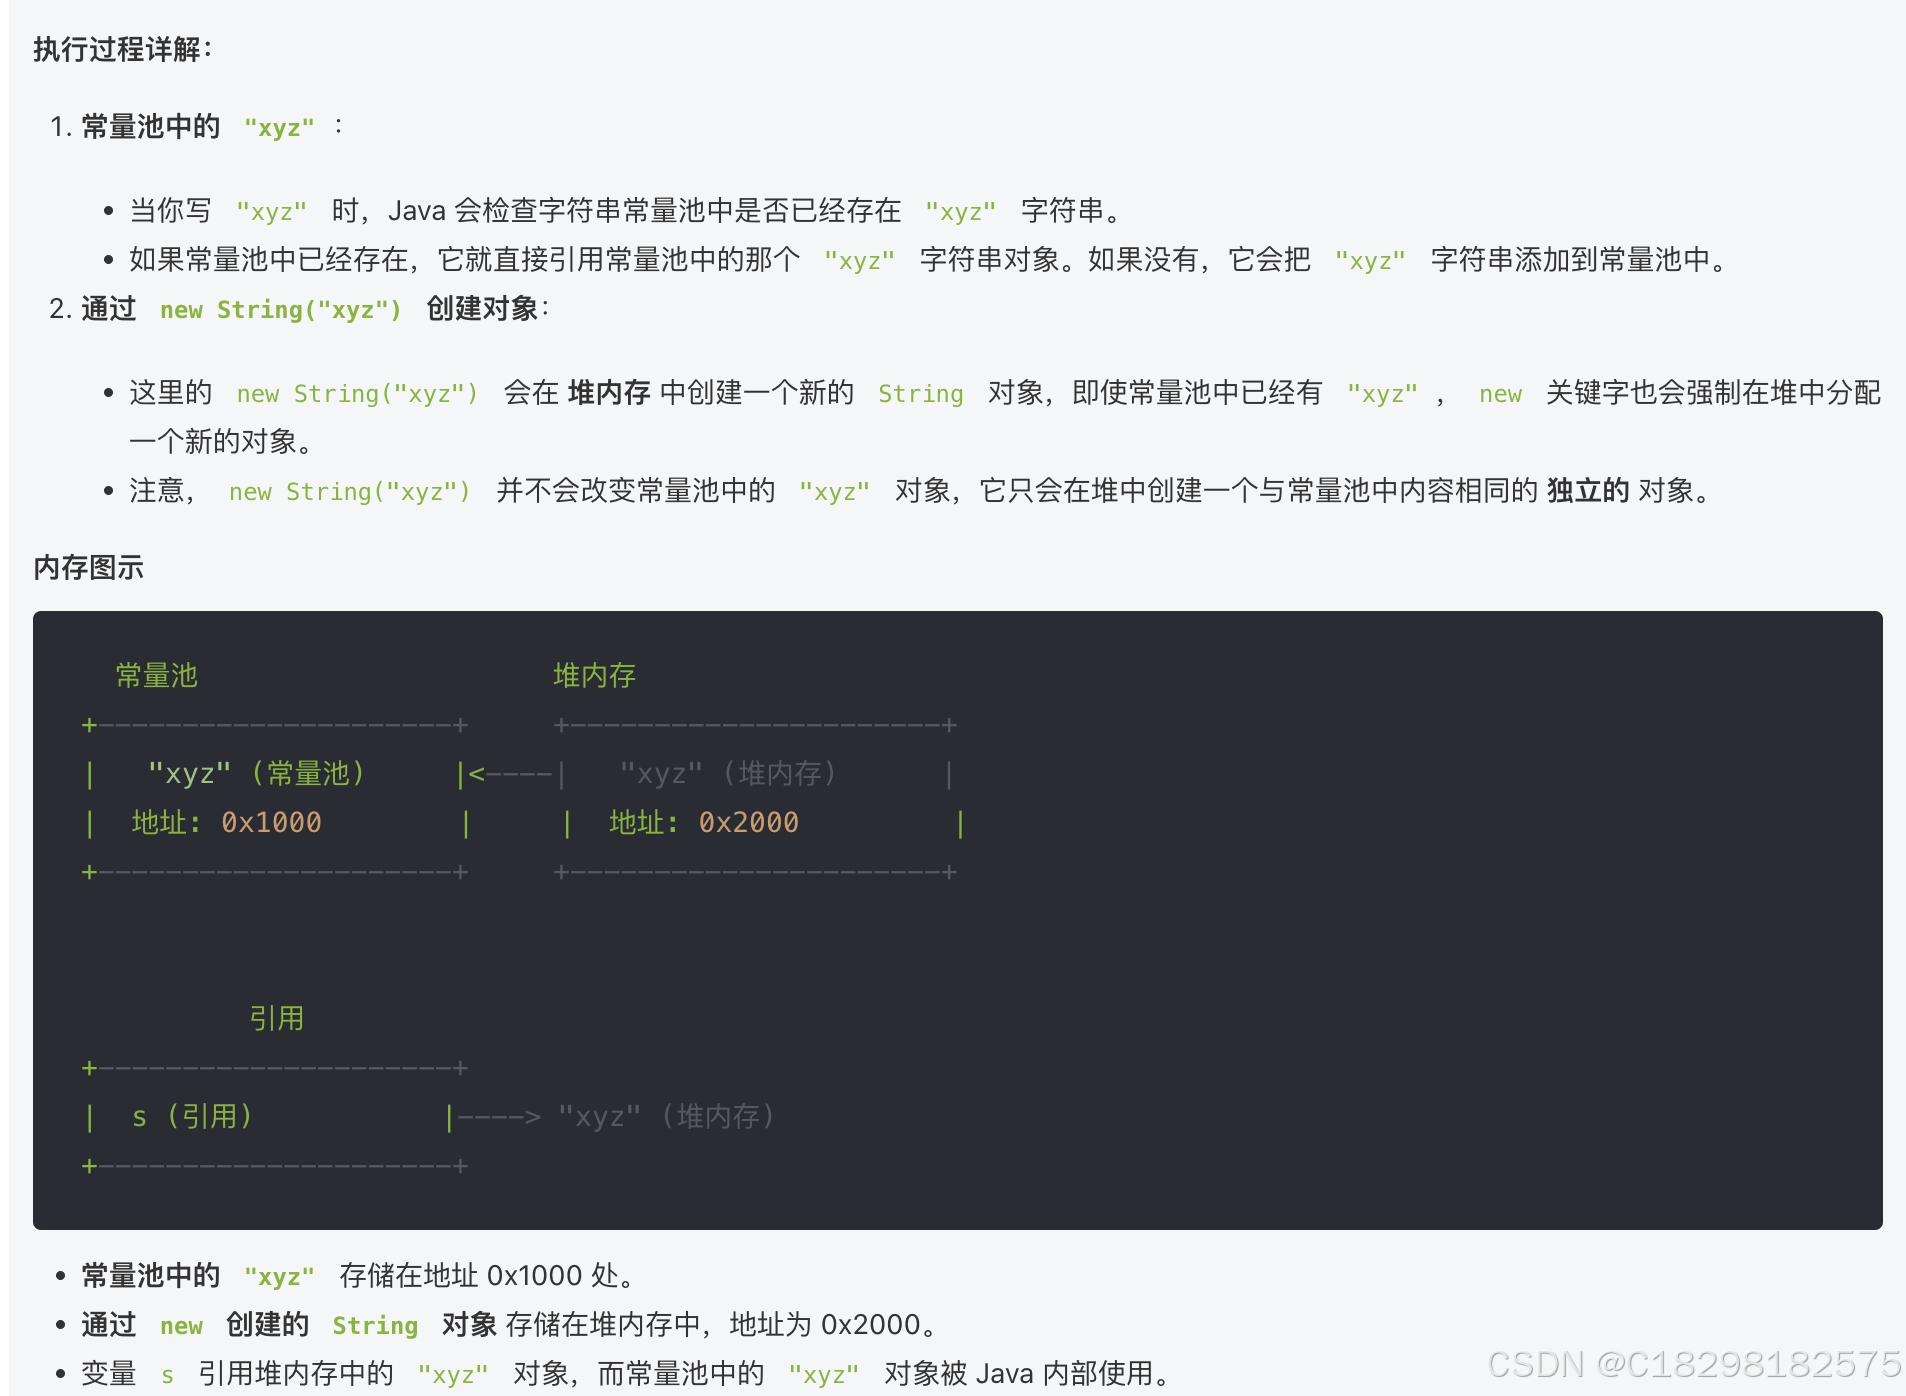Image resolution: width=1906 pixels, height=1396 pixels.
Task: Click the inline code String keyword
Action: coord(919,393)
